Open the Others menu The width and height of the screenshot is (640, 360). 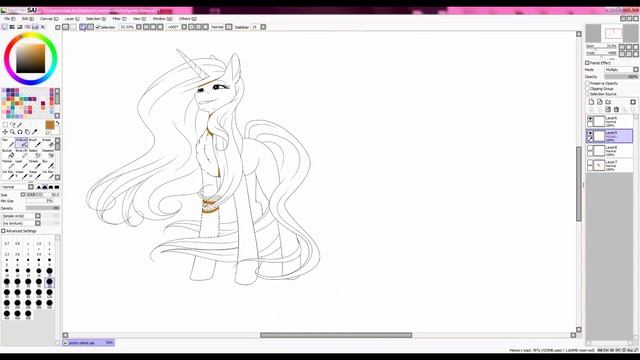click(187, 19)
